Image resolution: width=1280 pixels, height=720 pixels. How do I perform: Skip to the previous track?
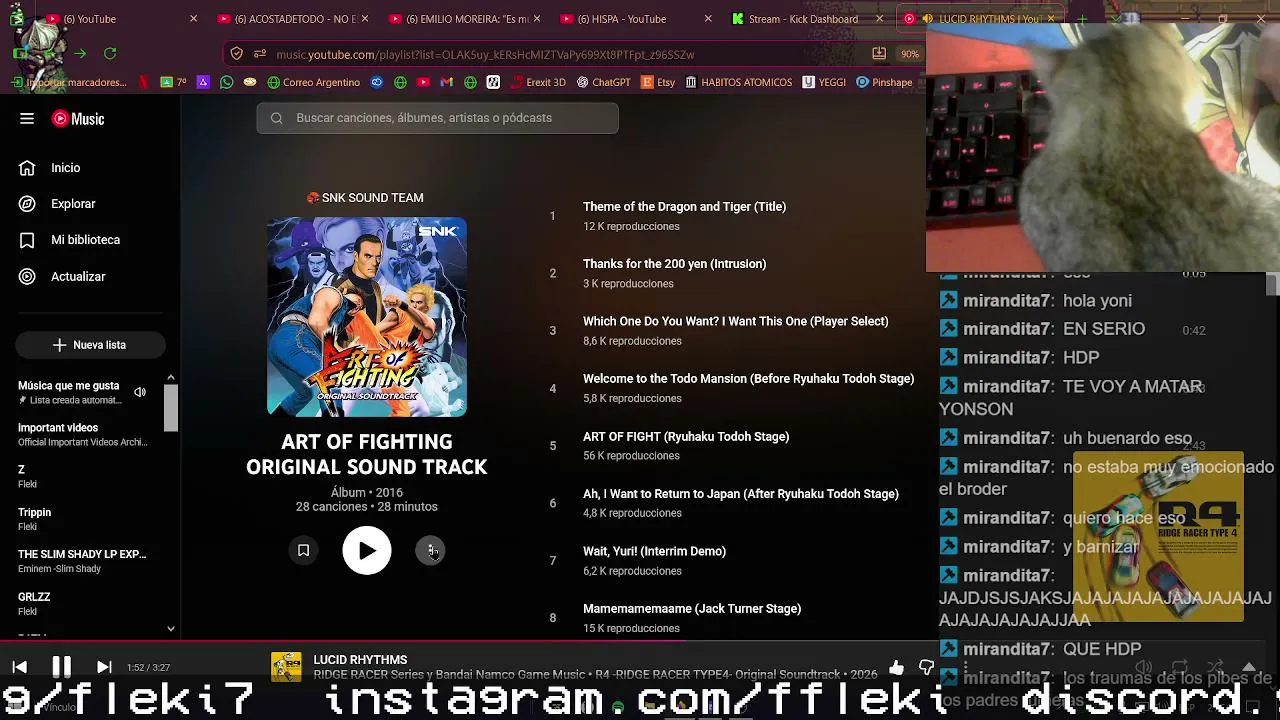coord(19,667)
